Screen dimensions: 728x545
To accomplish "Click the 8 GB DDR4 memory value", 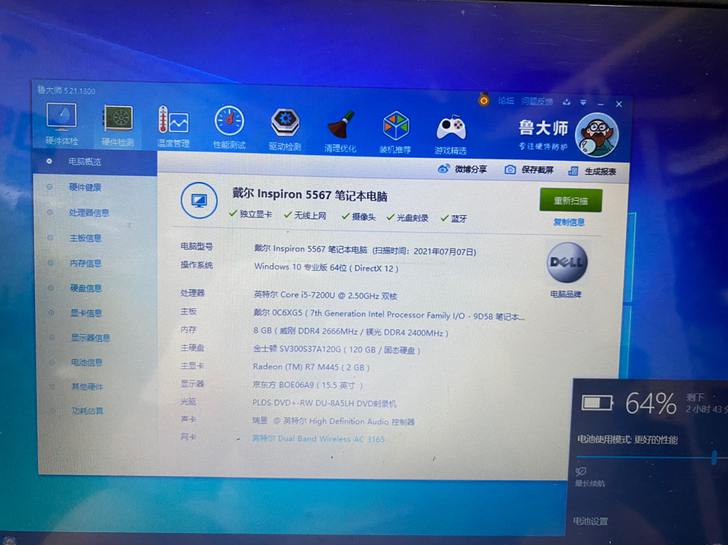I will click(351, 332).
